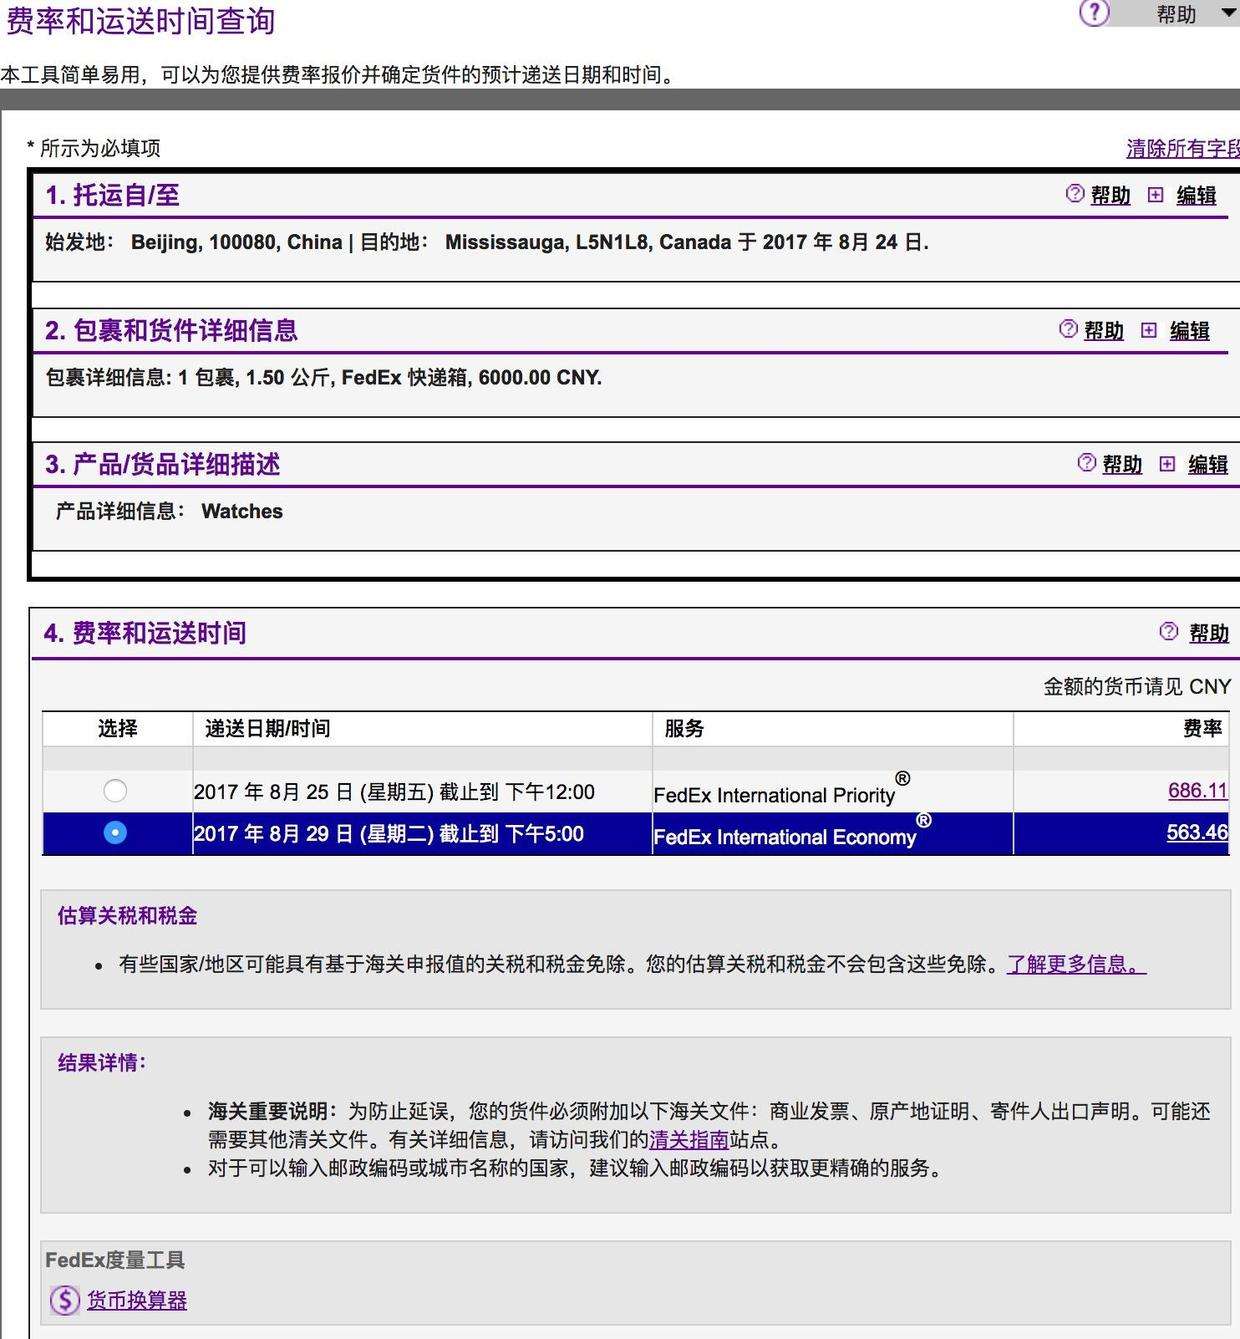Image resolution: width=1240 pixels, height=1339 pixels.
Task: Click help question icon in section 1 托运自/至
Action: click(1075, 194)
